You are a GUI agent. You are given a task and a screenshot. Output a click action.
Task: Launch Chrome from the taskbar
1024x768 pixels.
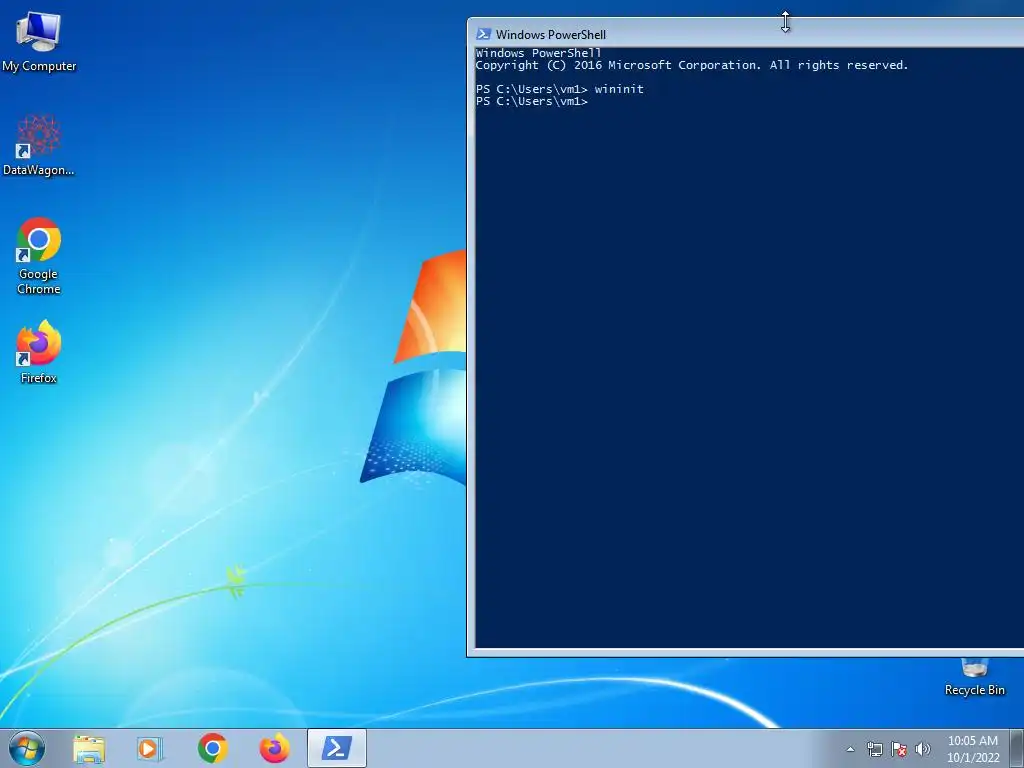(x=213, y=748)
